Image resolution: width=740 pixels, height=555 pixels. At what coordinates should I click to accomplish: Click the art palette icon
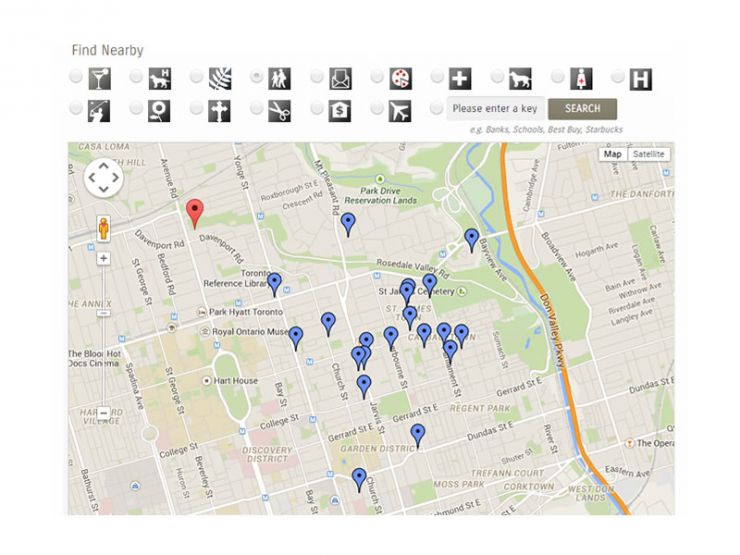point(400,78)
